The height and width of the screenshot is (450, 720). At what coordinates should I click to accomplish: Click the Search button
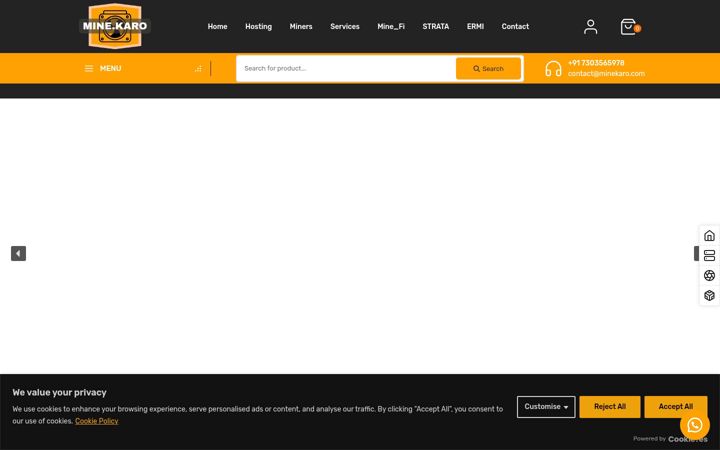pyautogui.click(x=488, y=68)
